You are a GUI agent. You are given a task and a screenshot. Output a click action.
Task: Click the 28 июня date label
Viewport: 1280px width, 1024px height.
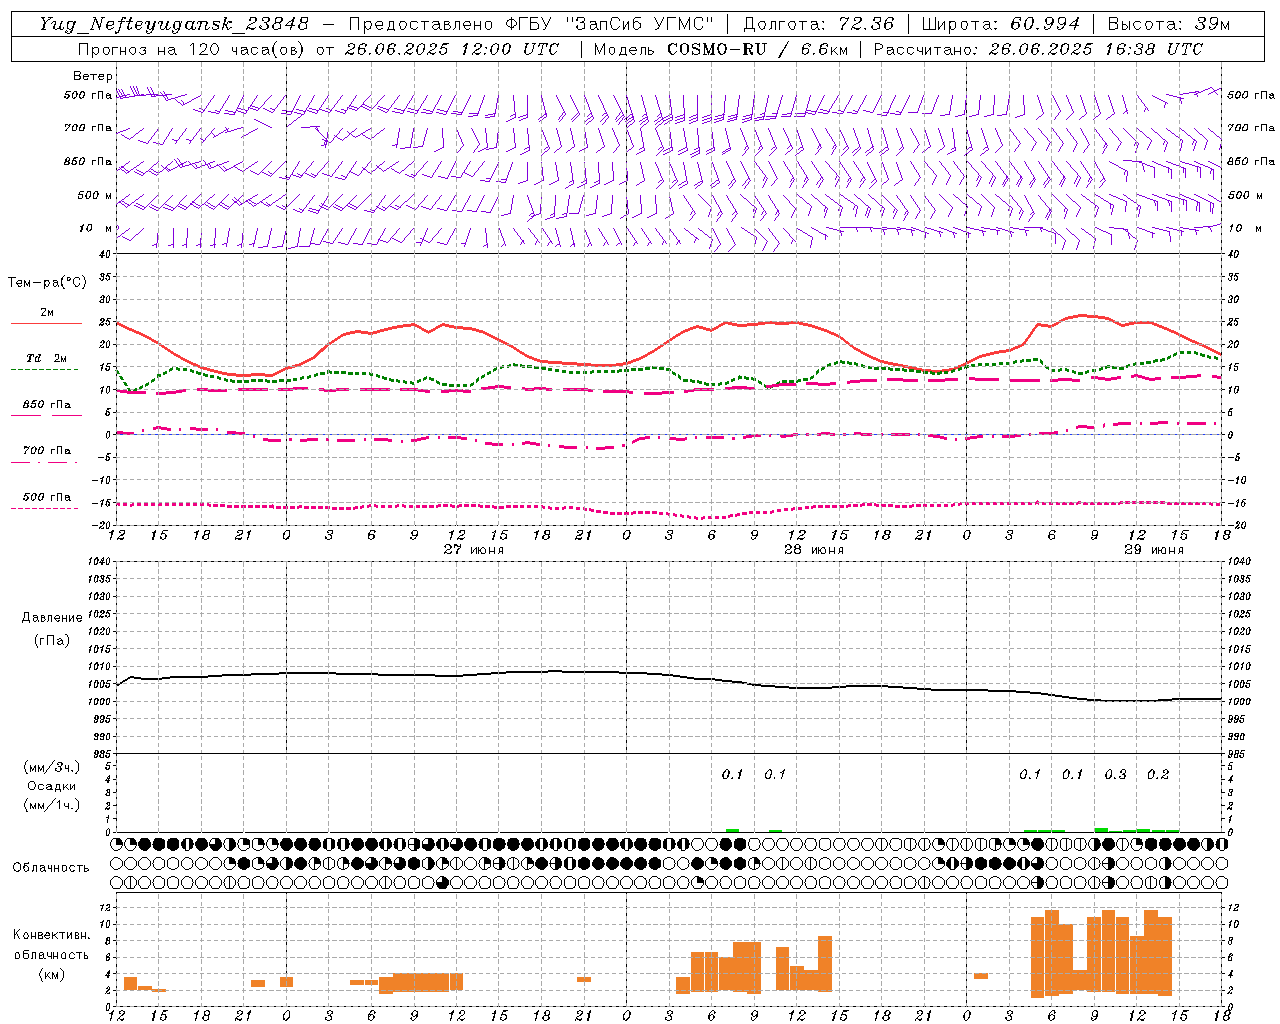click(x=814, y=550)
